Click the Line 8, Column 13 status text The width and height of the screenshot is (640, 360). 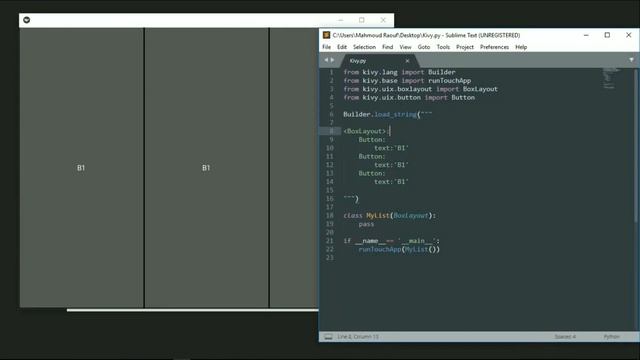pyautogui.click(x=358, y=337)
